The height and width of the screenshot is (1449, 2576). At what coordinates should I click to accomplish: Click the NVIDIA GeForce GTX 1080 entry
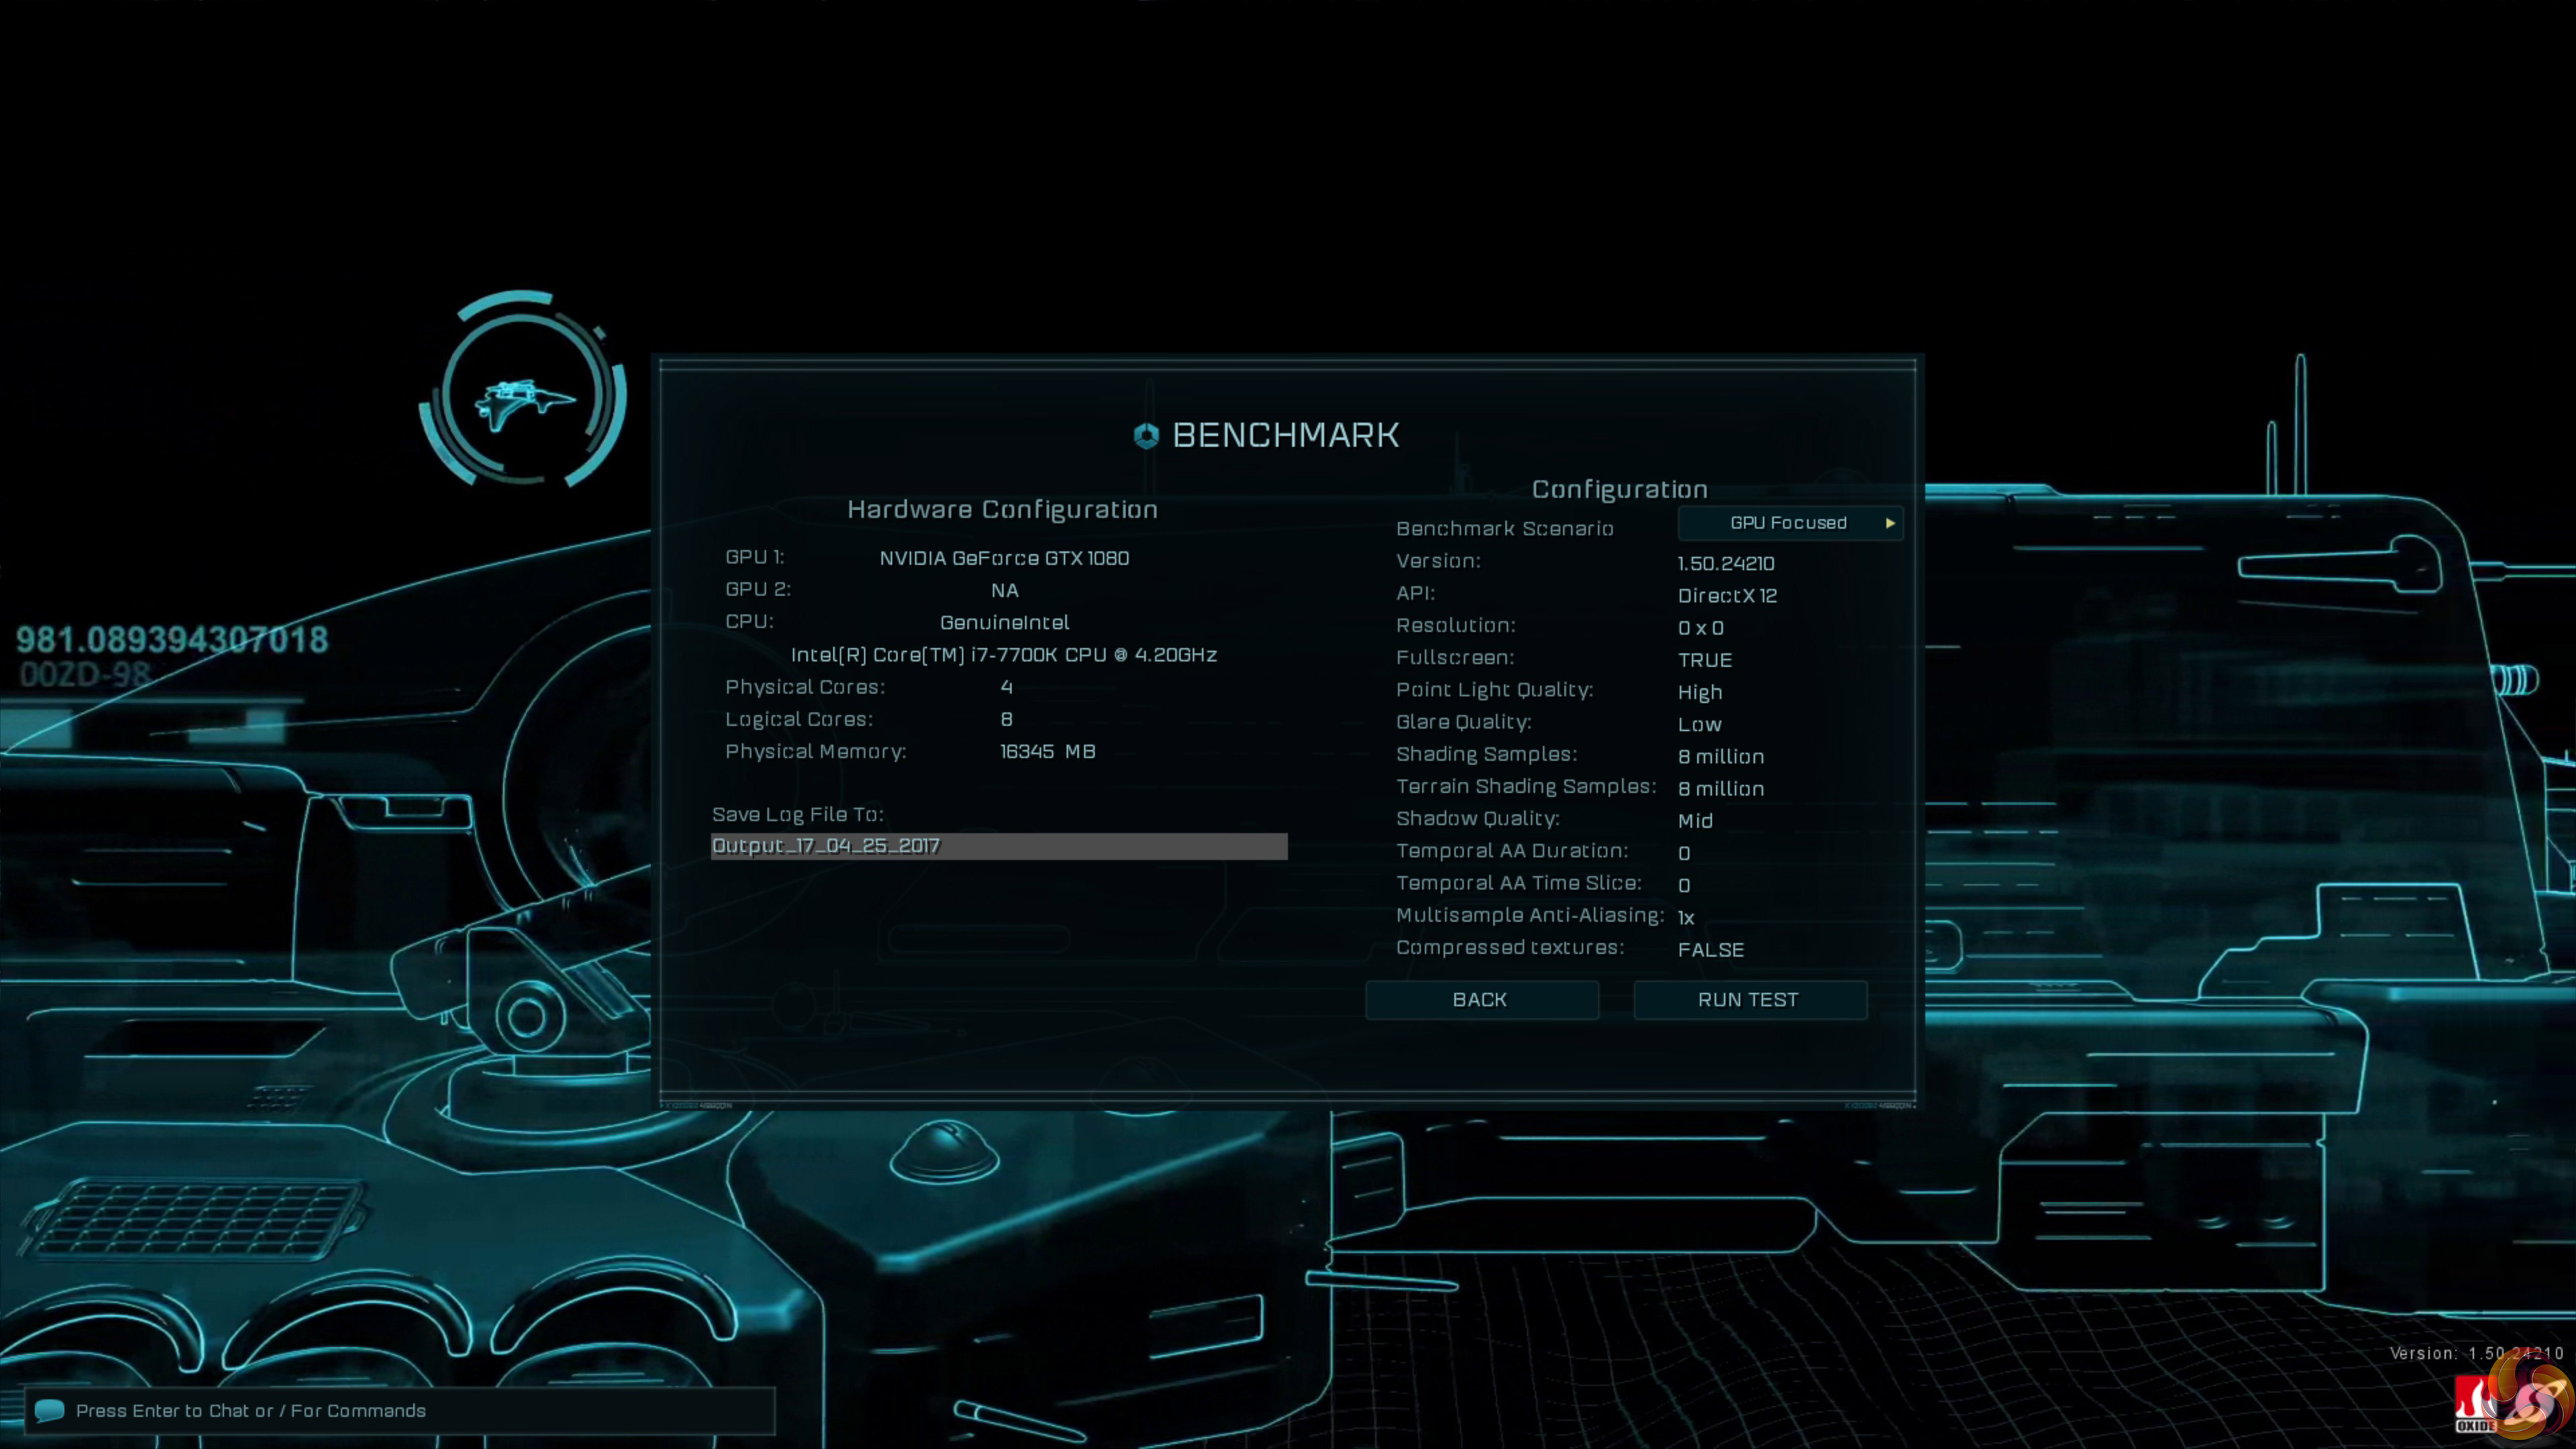coord(1004,558)
